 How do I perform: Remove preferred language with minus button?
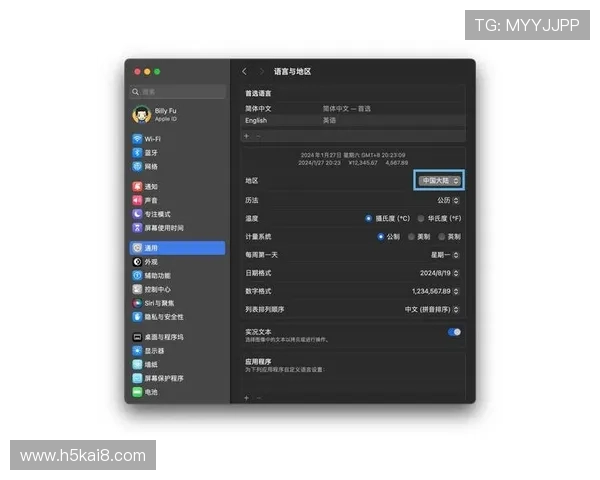[258, 136]
